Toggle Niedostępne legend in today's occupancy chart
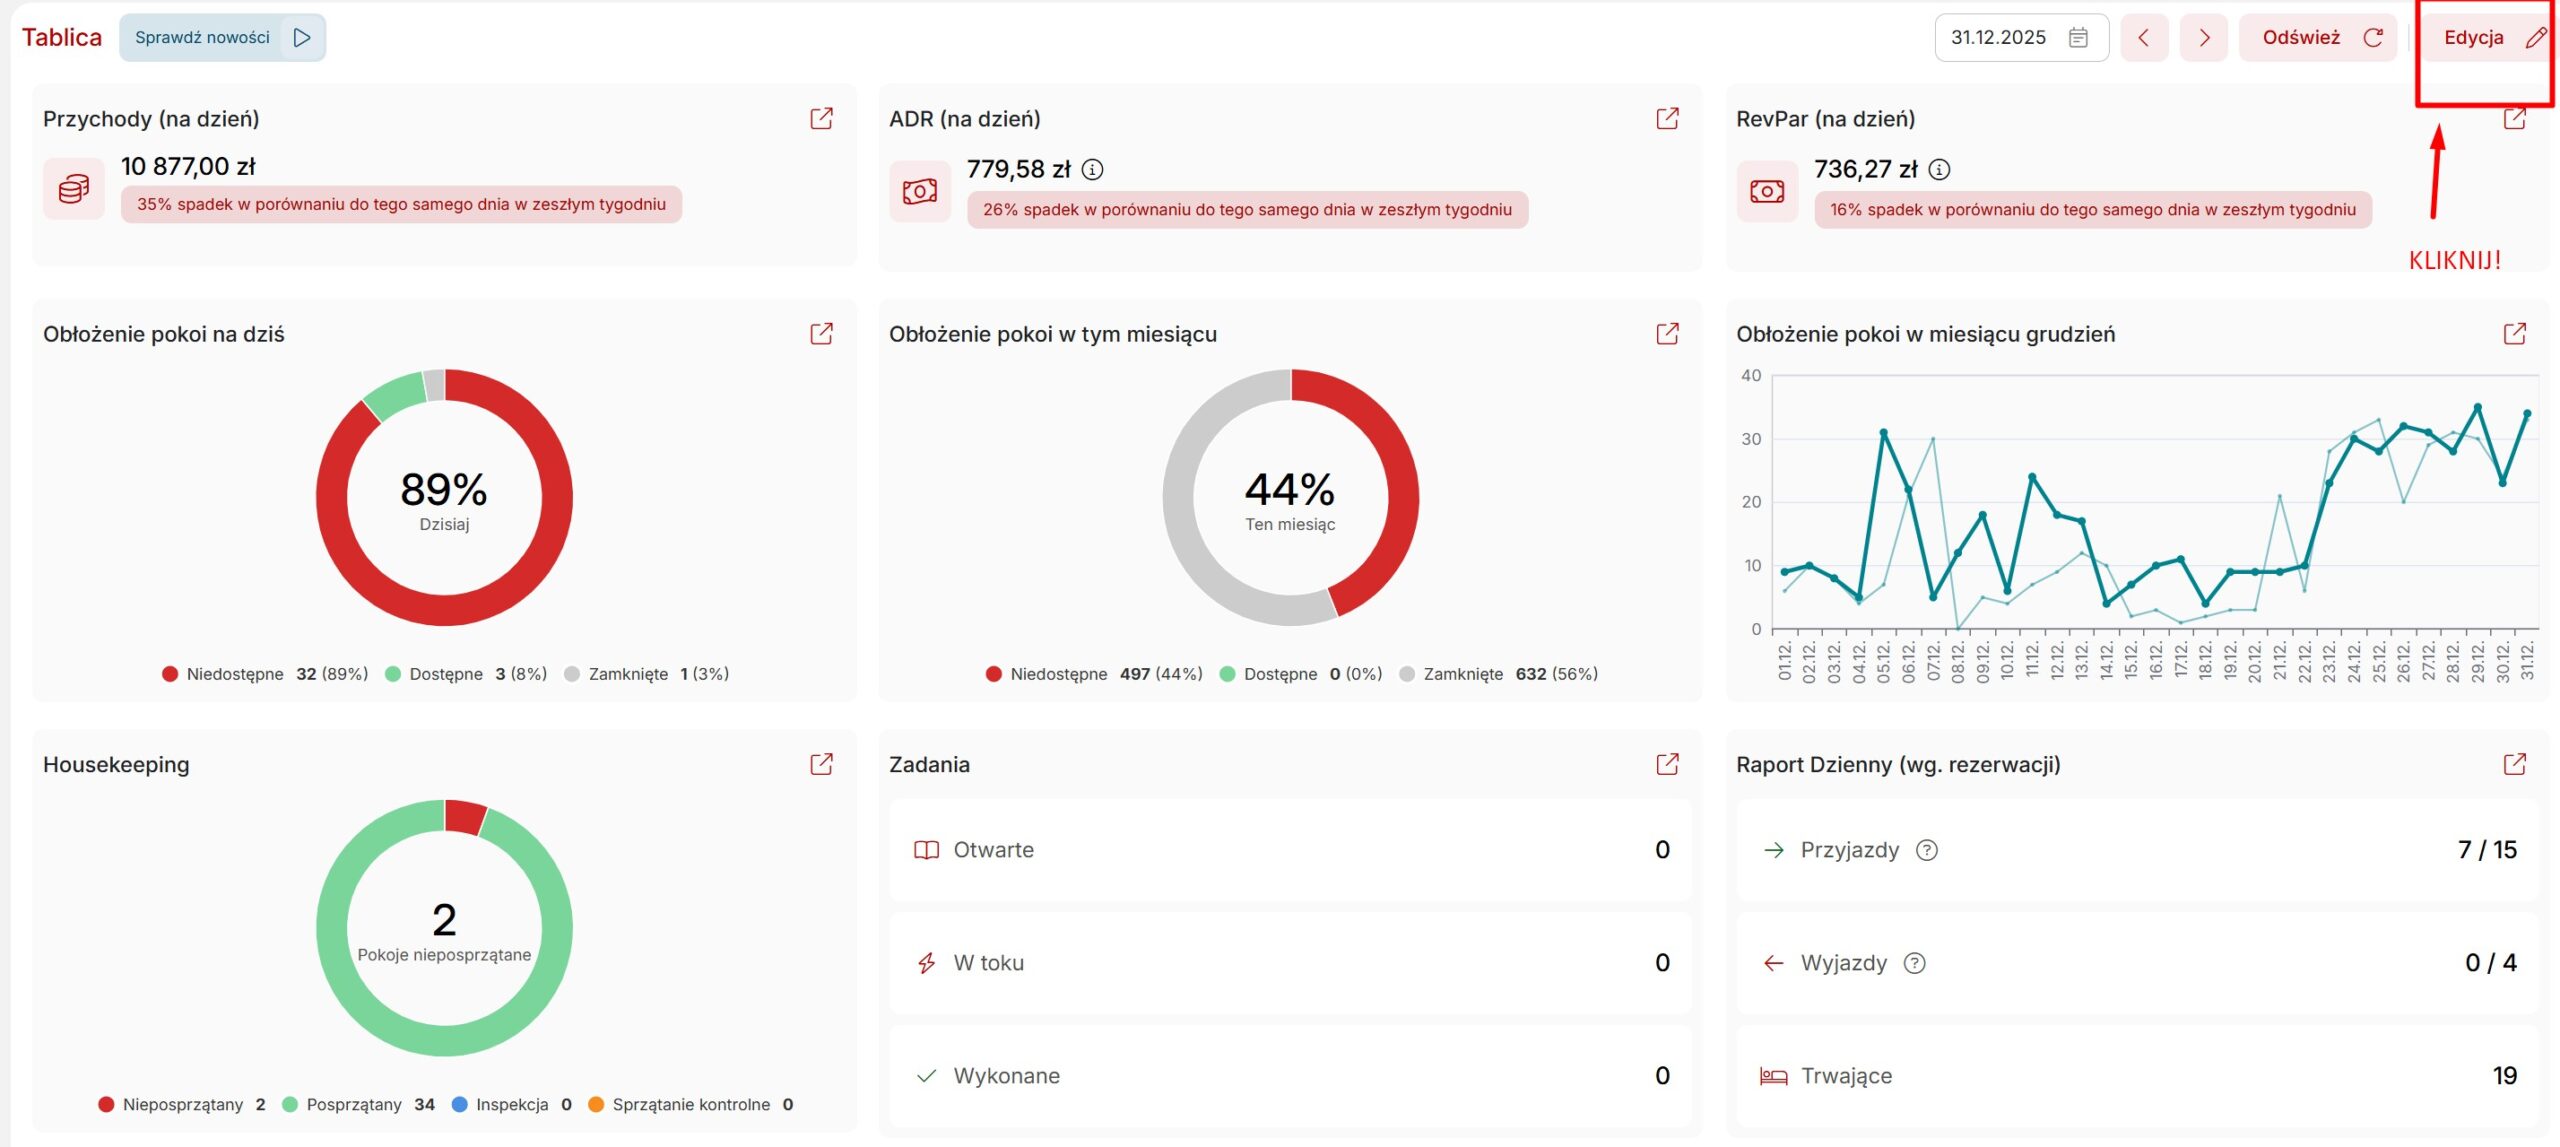This screenshot has height=1147, width=2560. pyautogui.click(x=235, y=674)
